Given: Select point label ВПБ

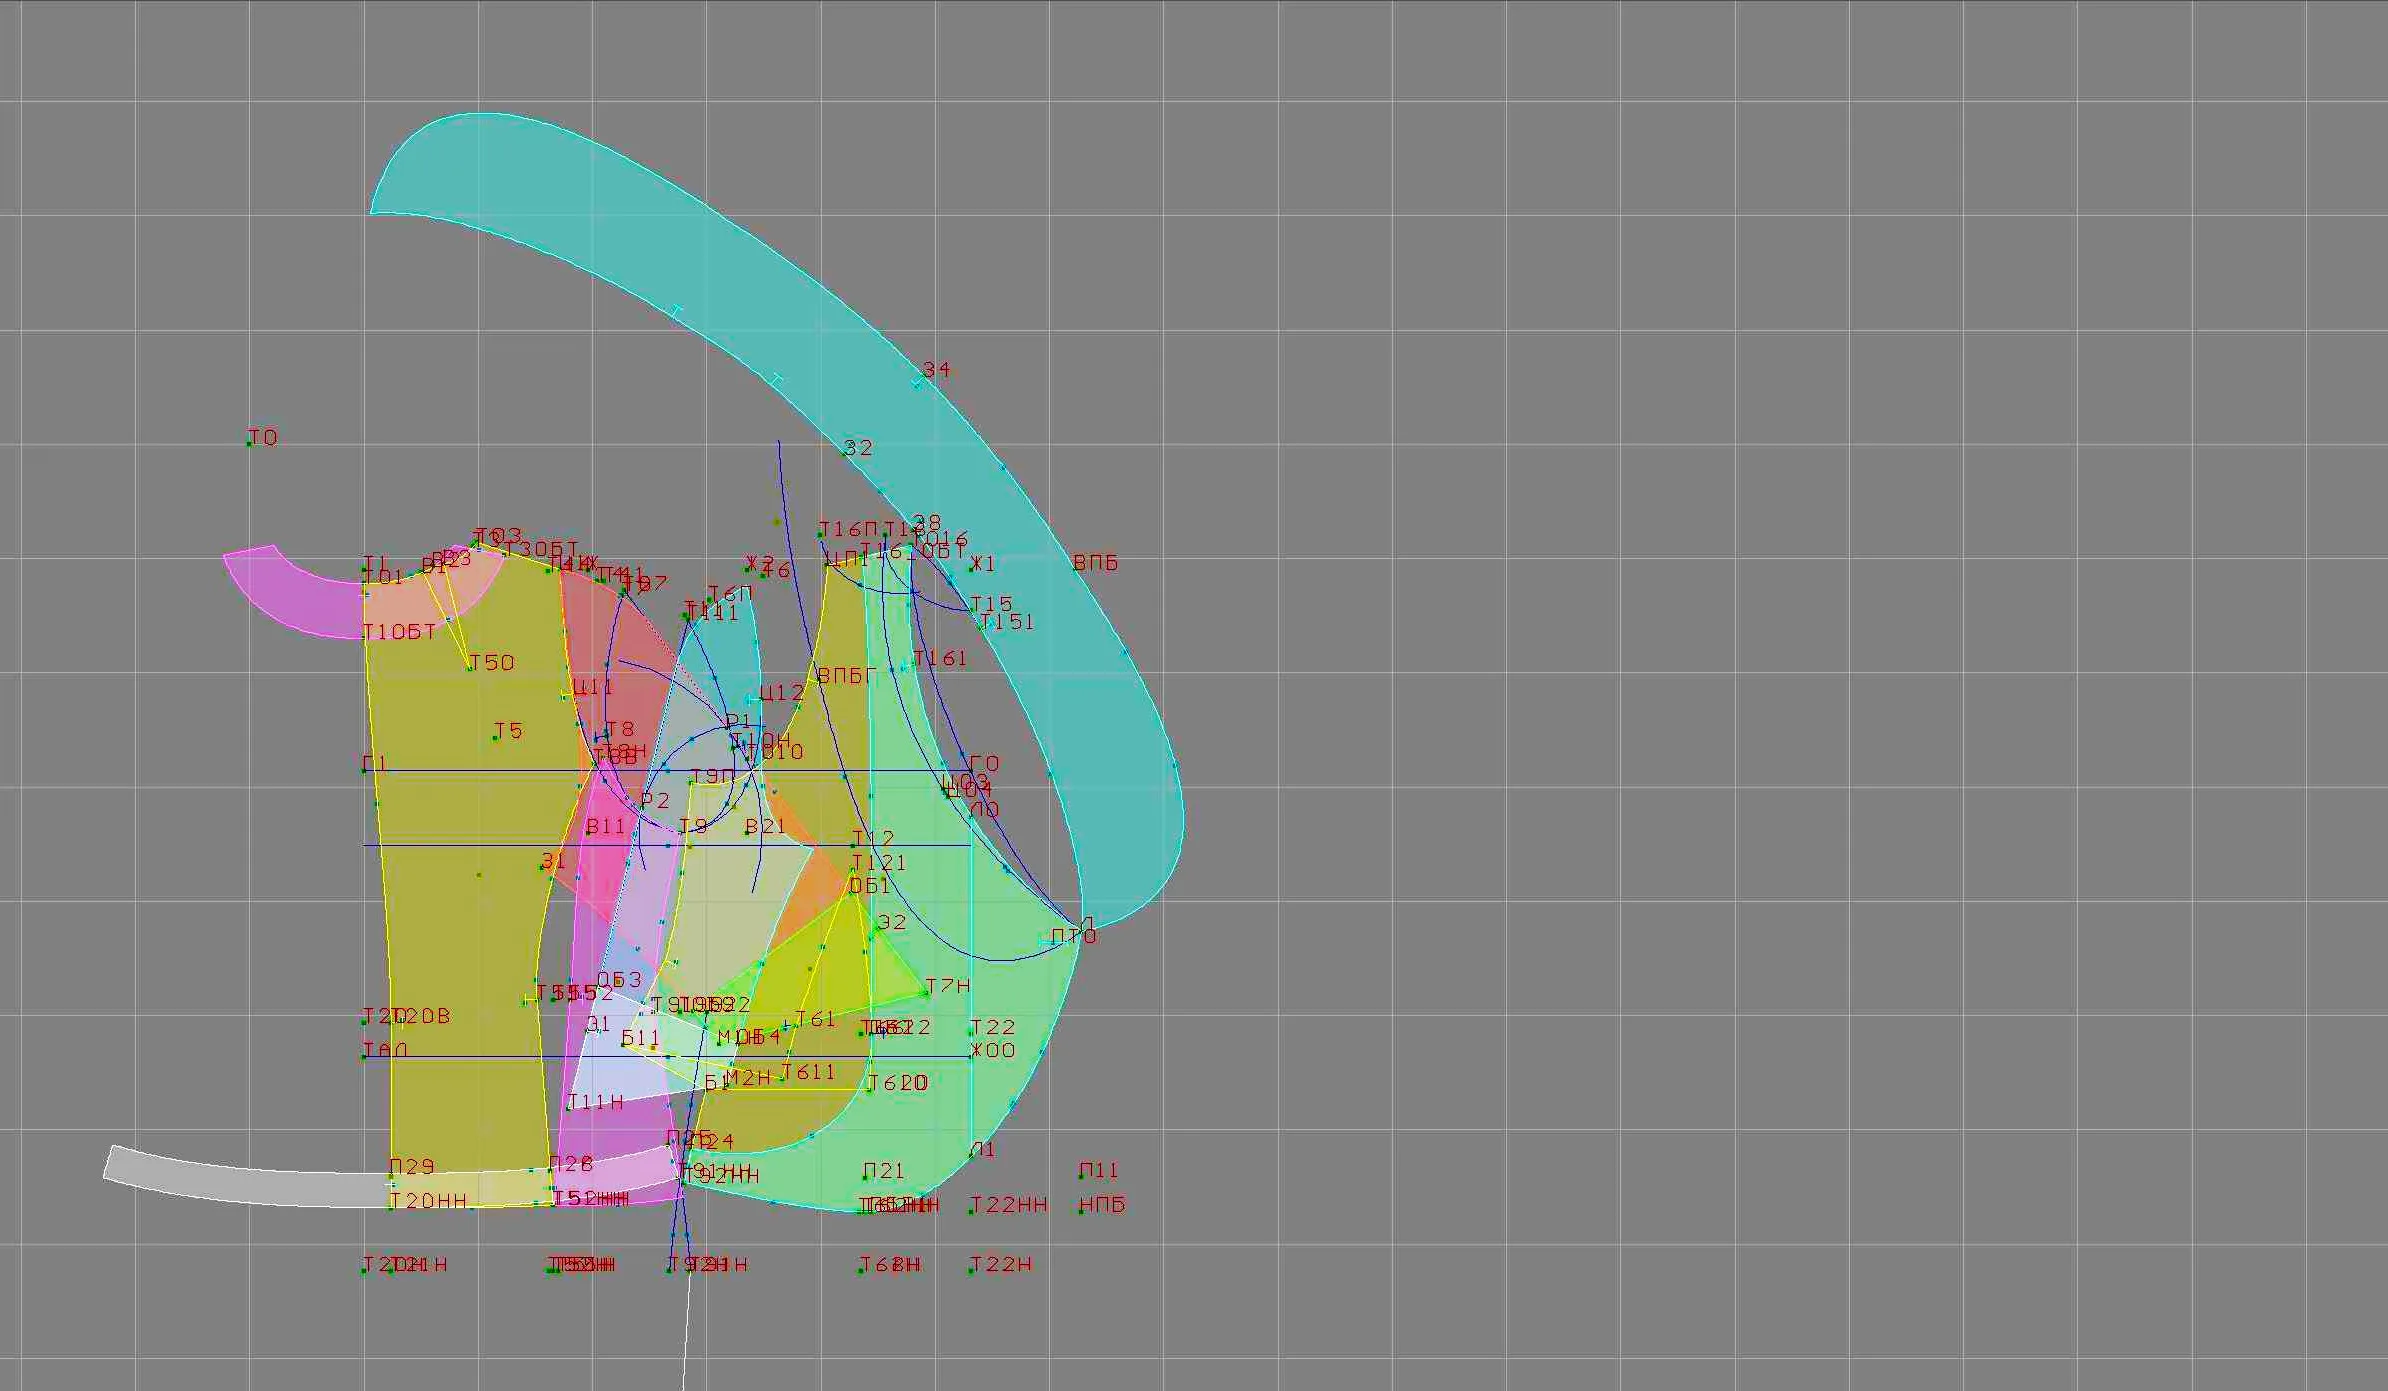Looking at the screenshot, I should [x=1095, y=563].
